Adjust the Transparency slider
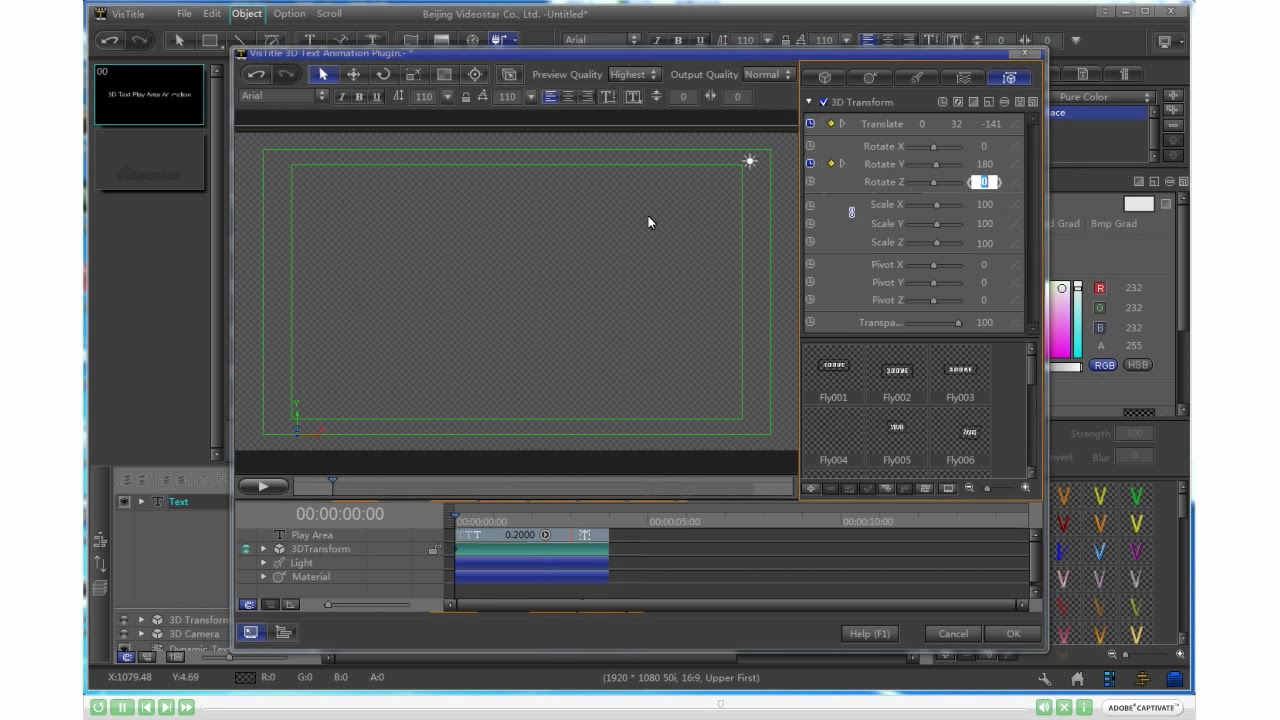 (x=935, y=323)
